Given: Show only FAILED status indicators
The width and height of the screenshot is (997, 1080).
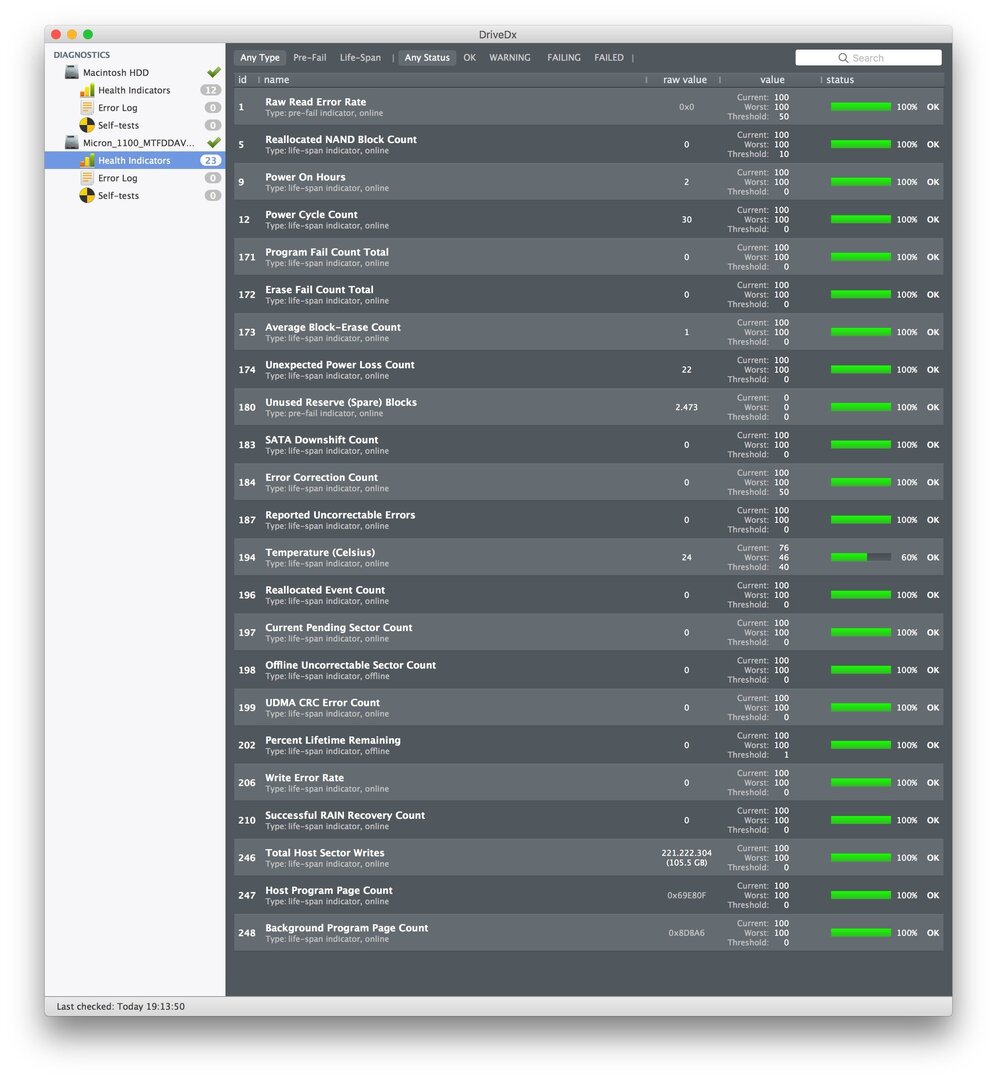Looking at the screenshot, I should 609,58.
